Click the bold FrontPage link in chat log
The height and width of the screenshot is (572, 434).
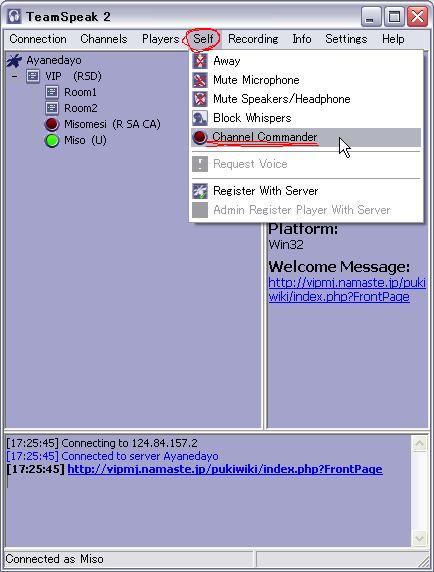point(225,469)
